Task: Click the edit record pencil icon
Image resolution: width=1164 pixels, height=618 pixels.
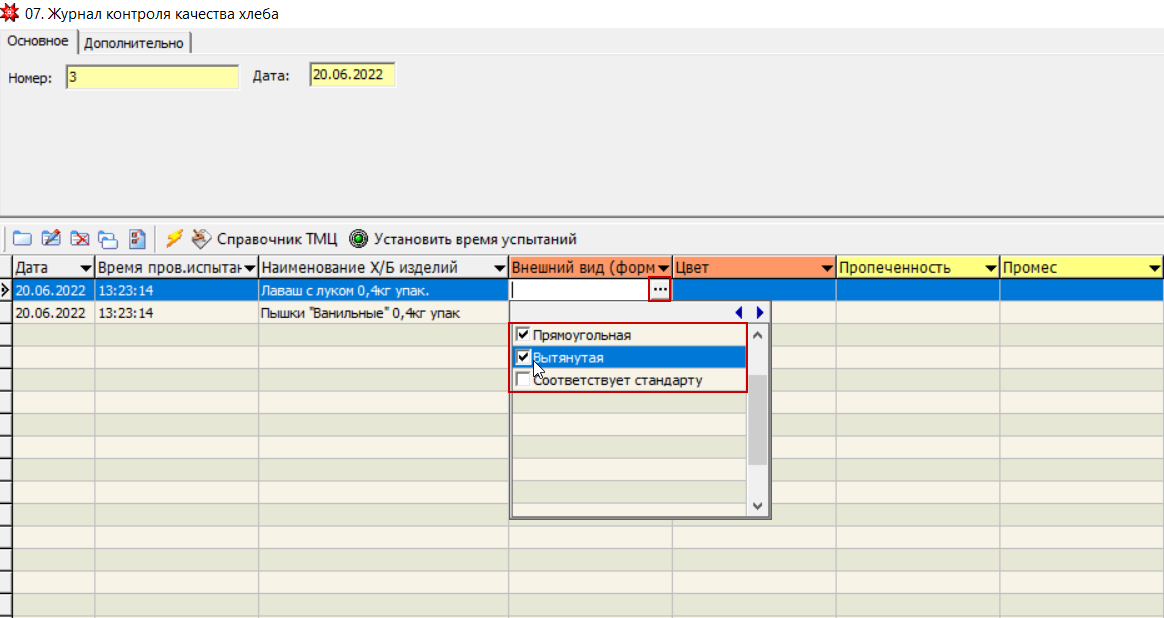Action: click(x=51, y=239)
